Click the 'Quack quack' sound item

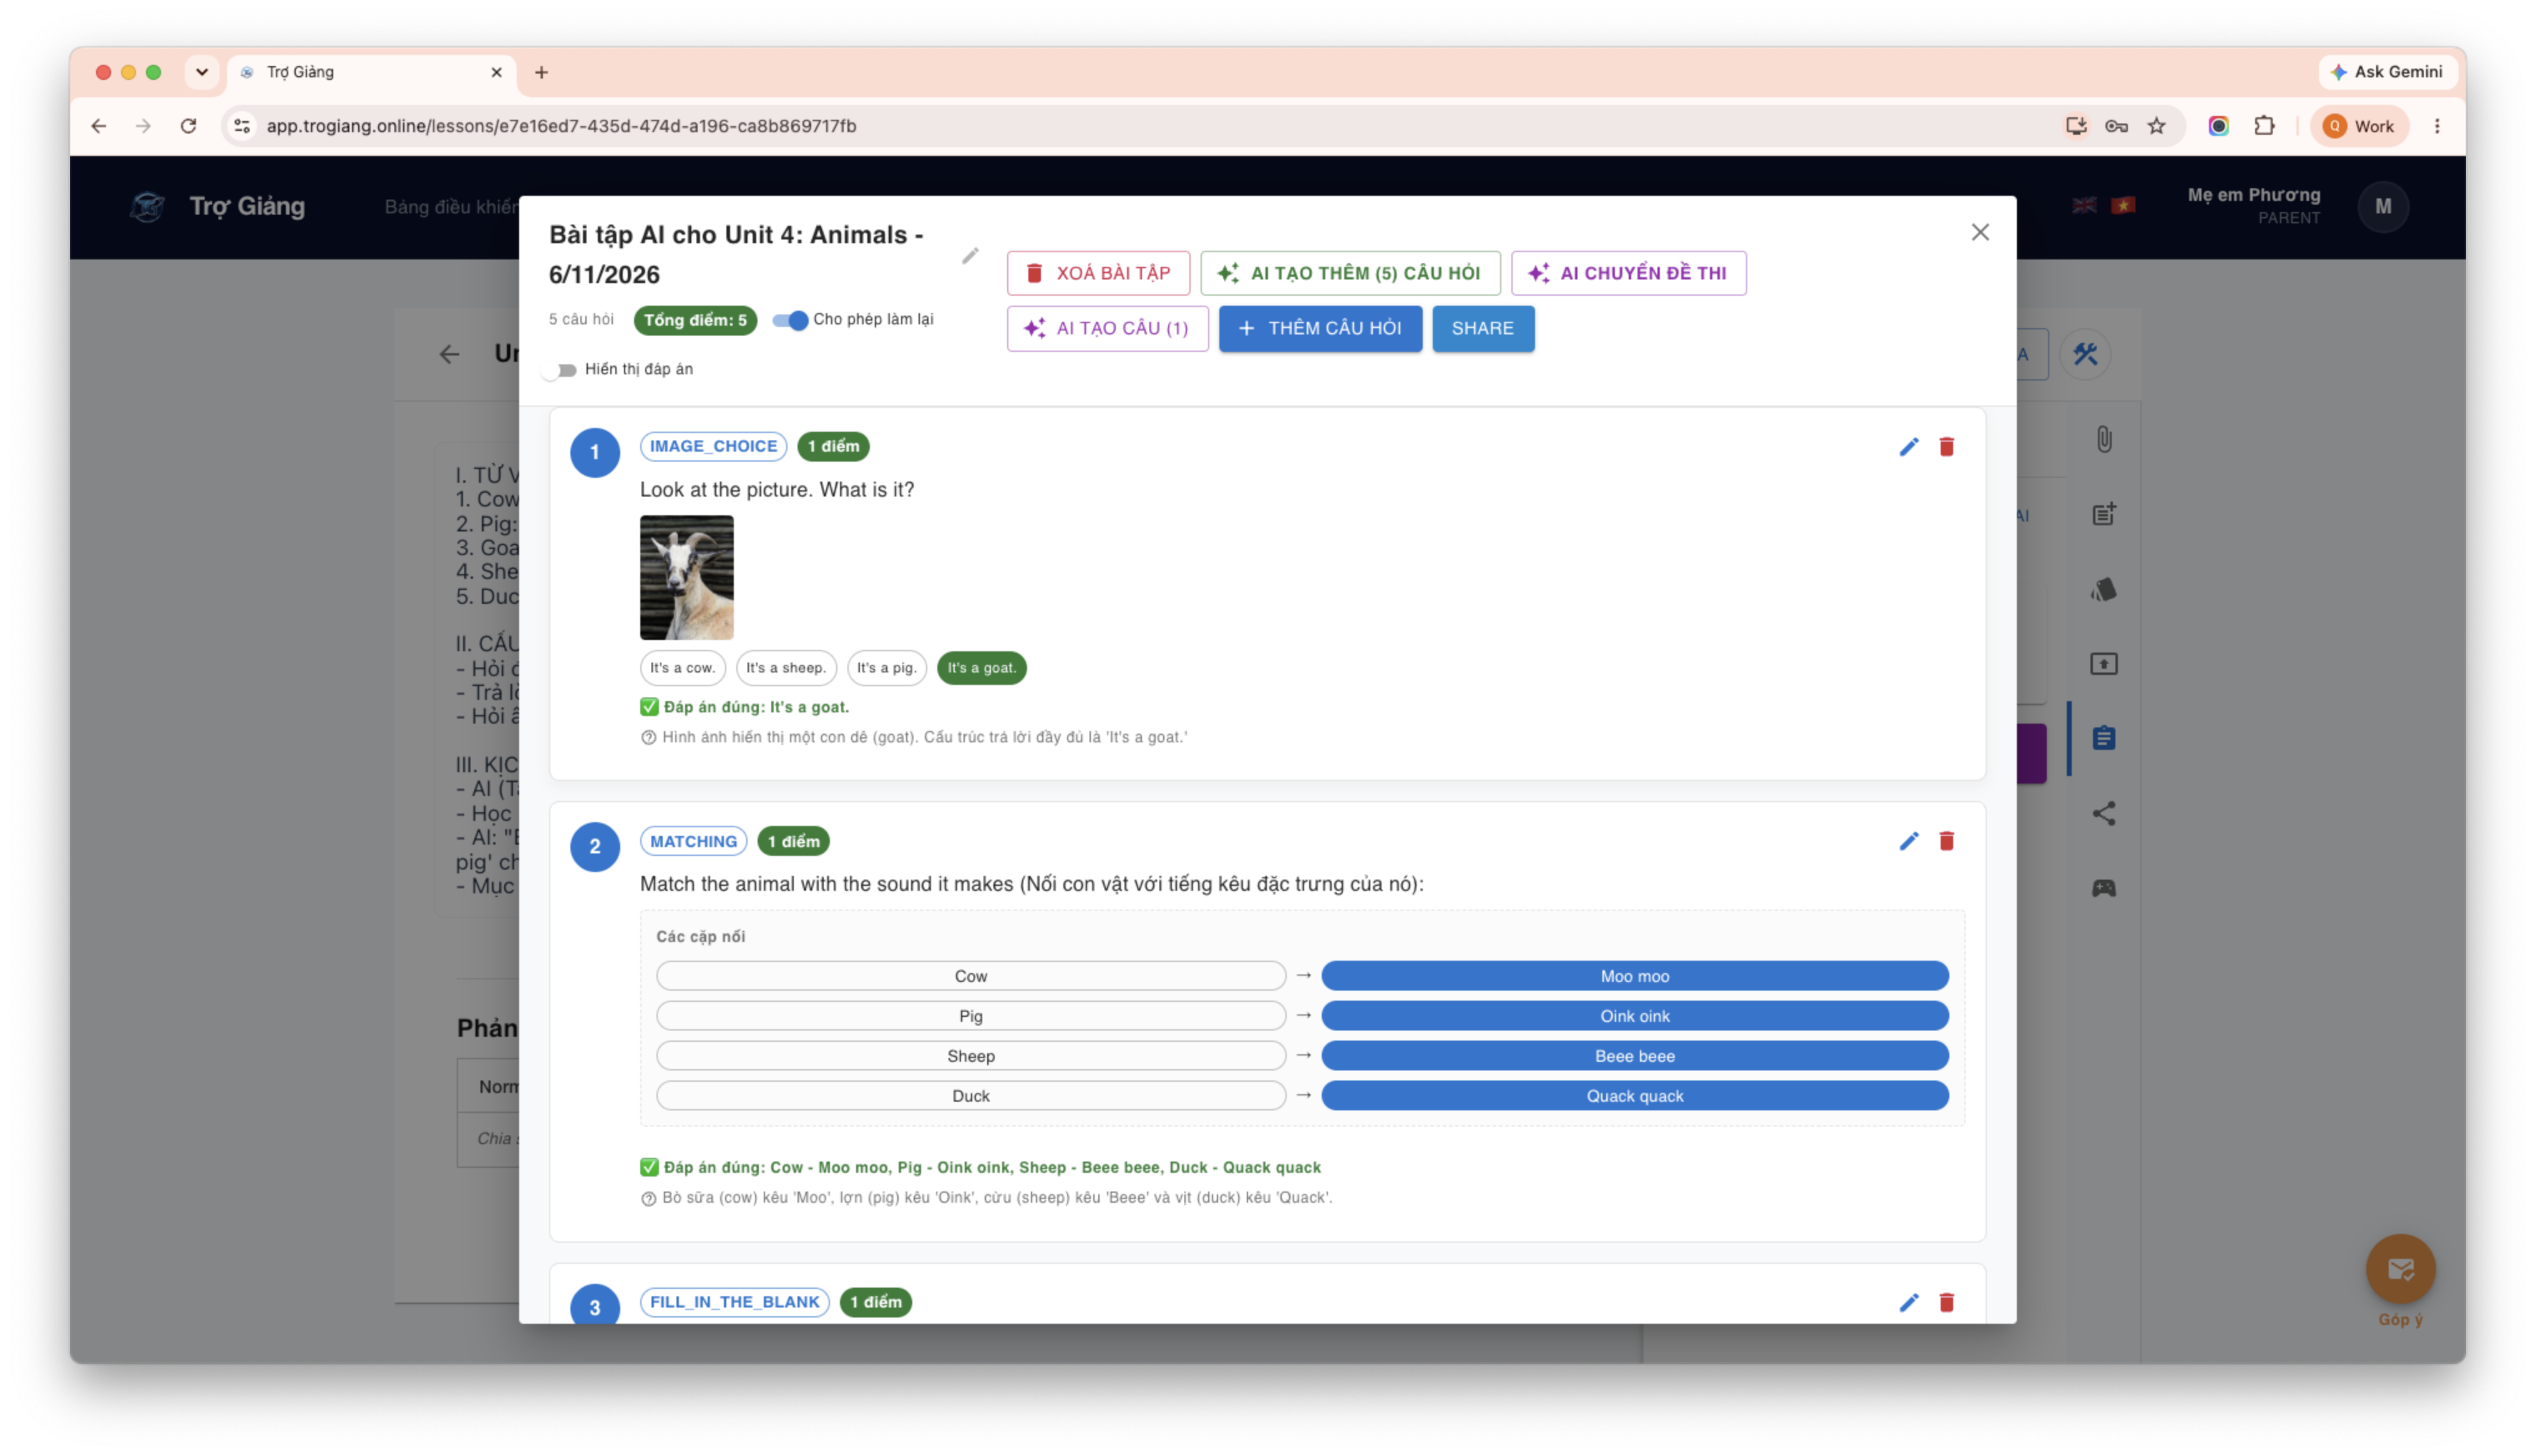1634,1096
